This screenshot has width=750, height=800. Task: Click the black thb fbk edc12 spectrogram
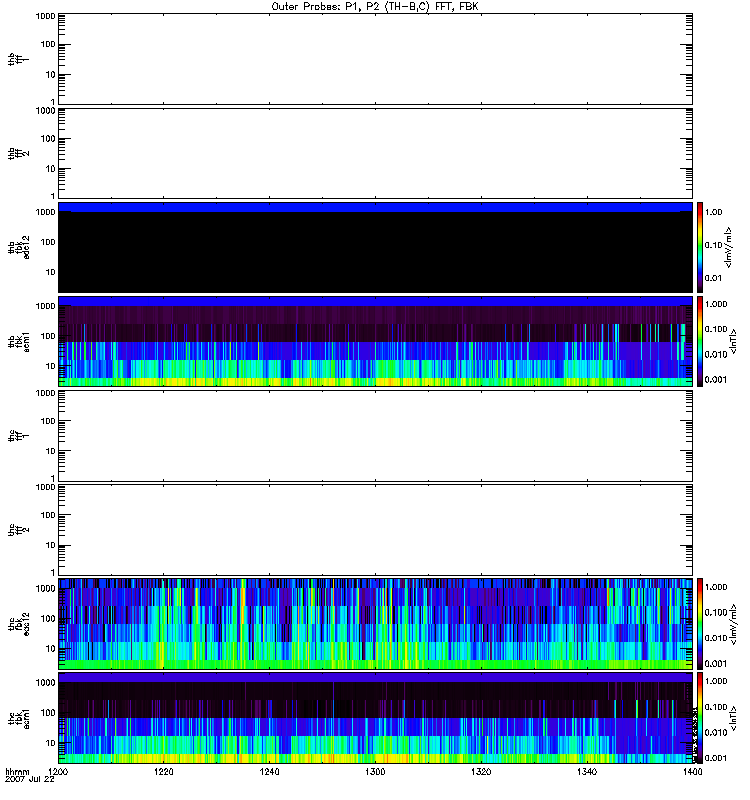pyautogui.click(x=376, y=247)
